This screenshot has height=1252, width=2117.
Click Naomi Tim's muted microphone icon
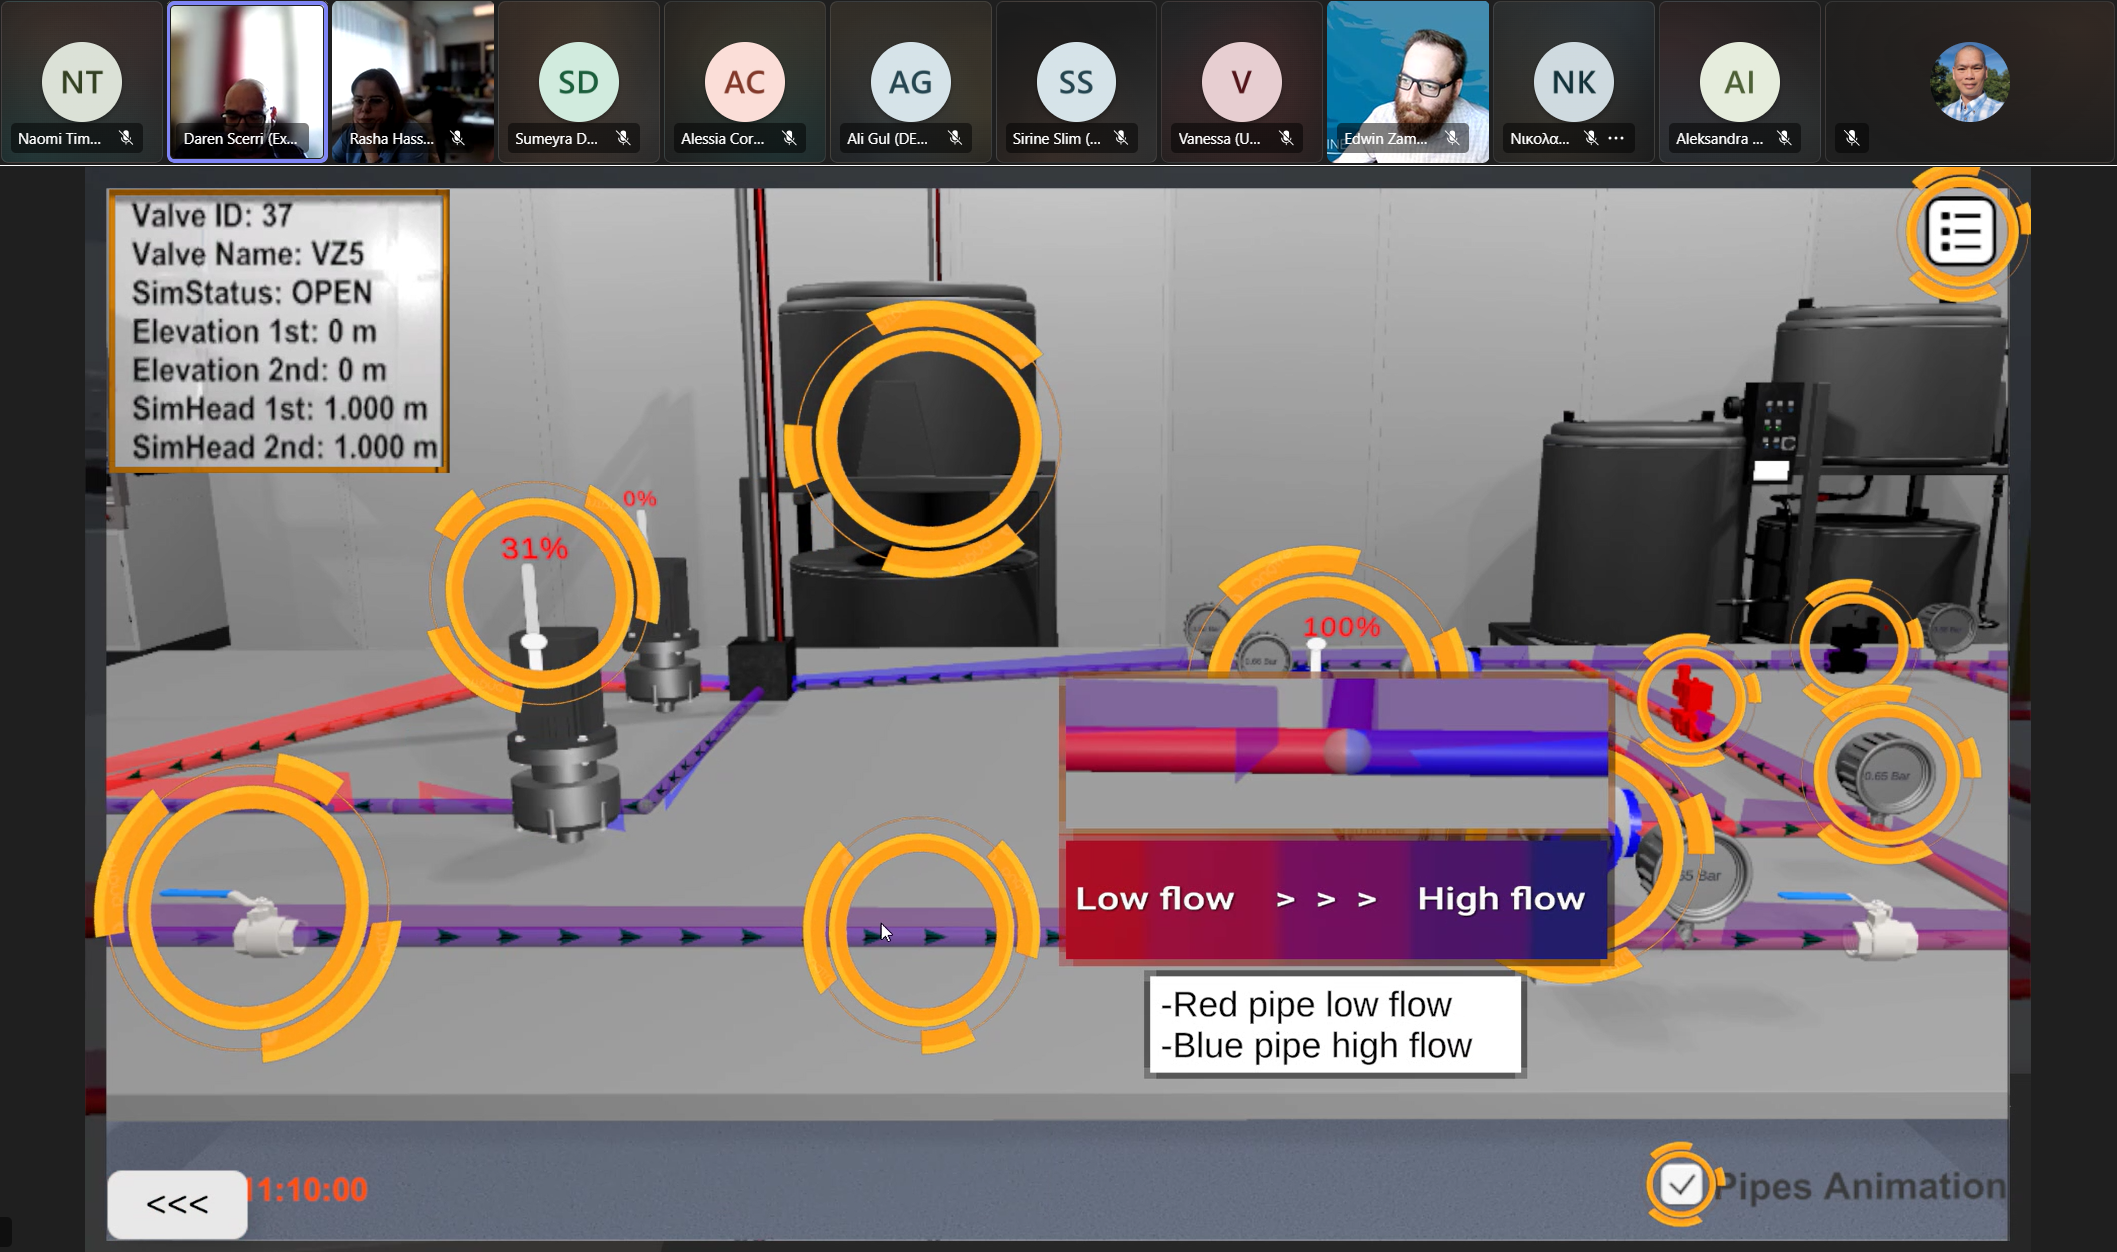click(x=126, y=138)
